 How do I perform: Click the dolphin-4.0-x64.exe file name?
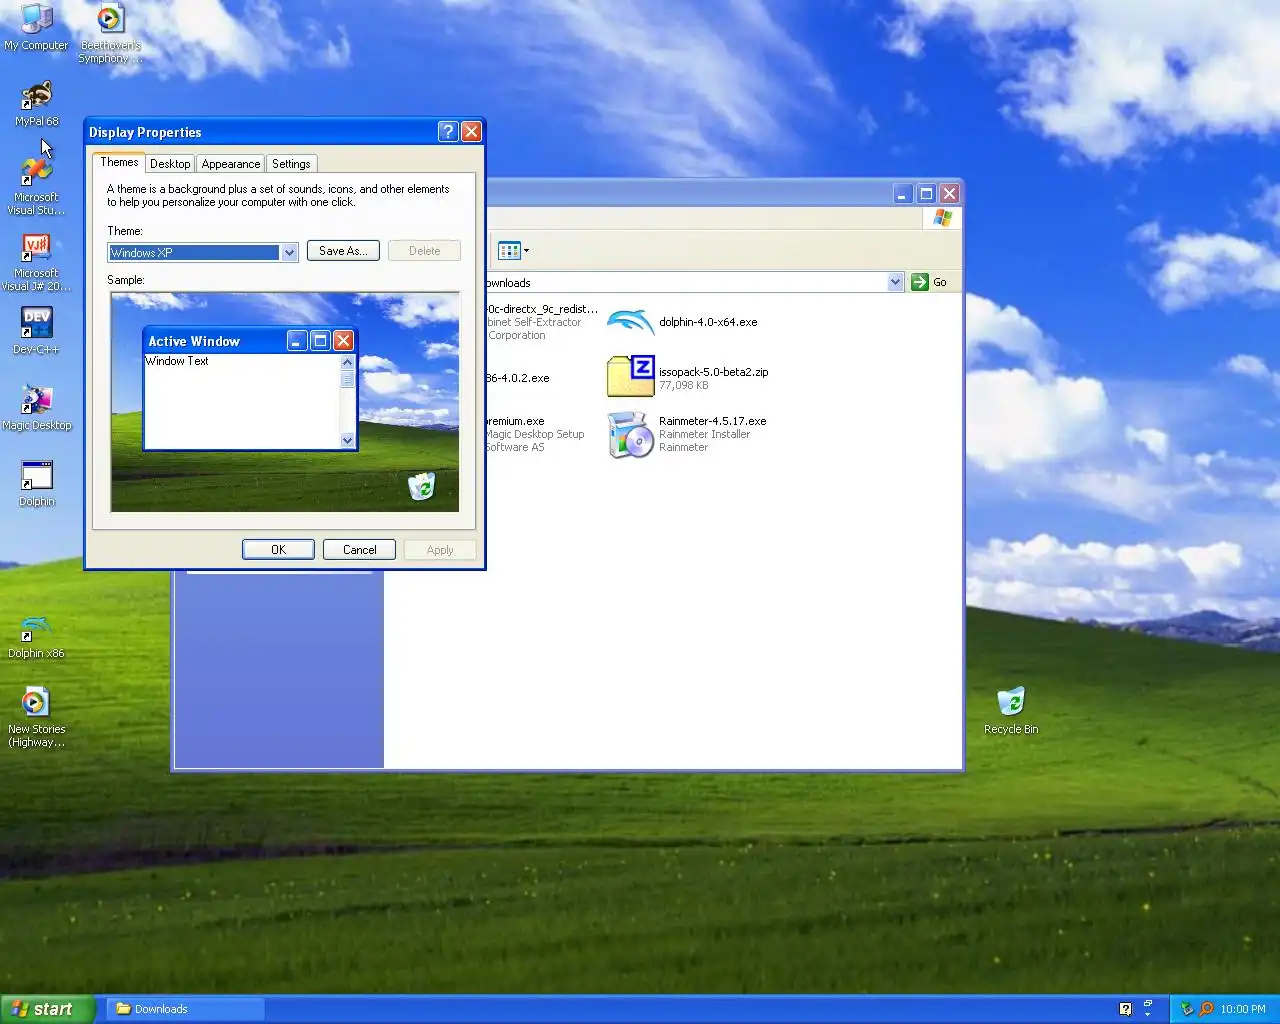(708, 322)
